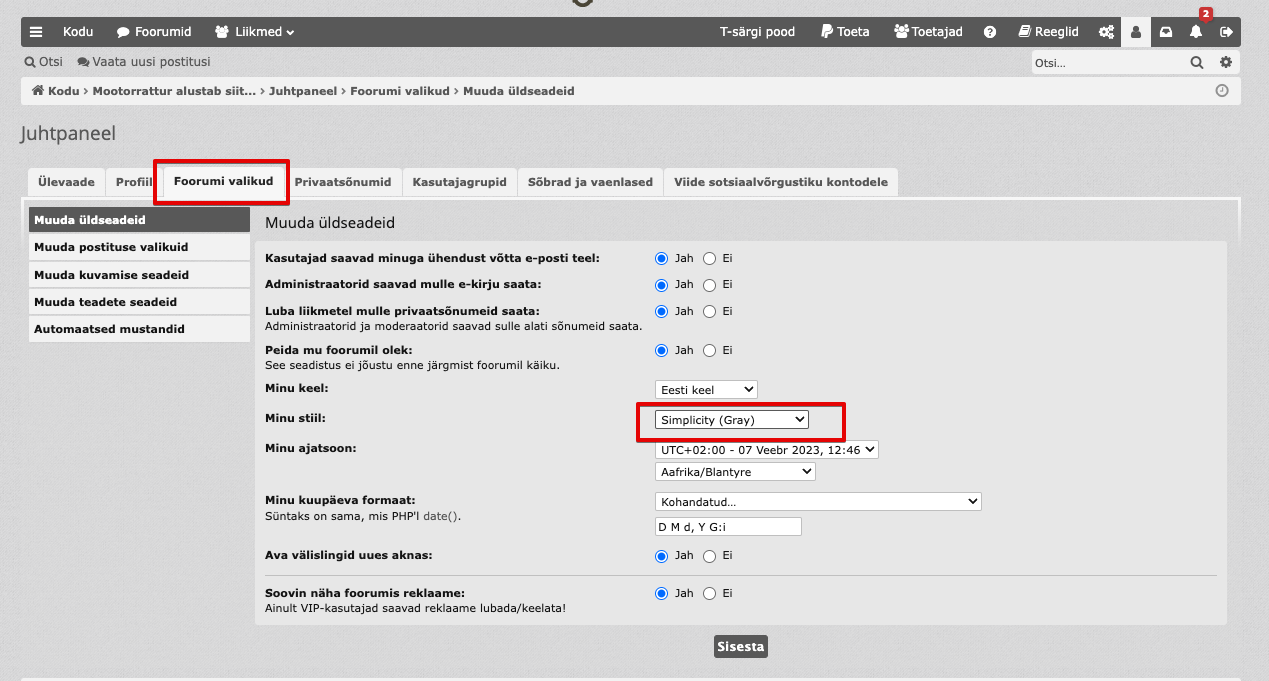This screenshot has width=1269, height=681.
Task: Select Ei for opening external links
Action: click(710, 556)
